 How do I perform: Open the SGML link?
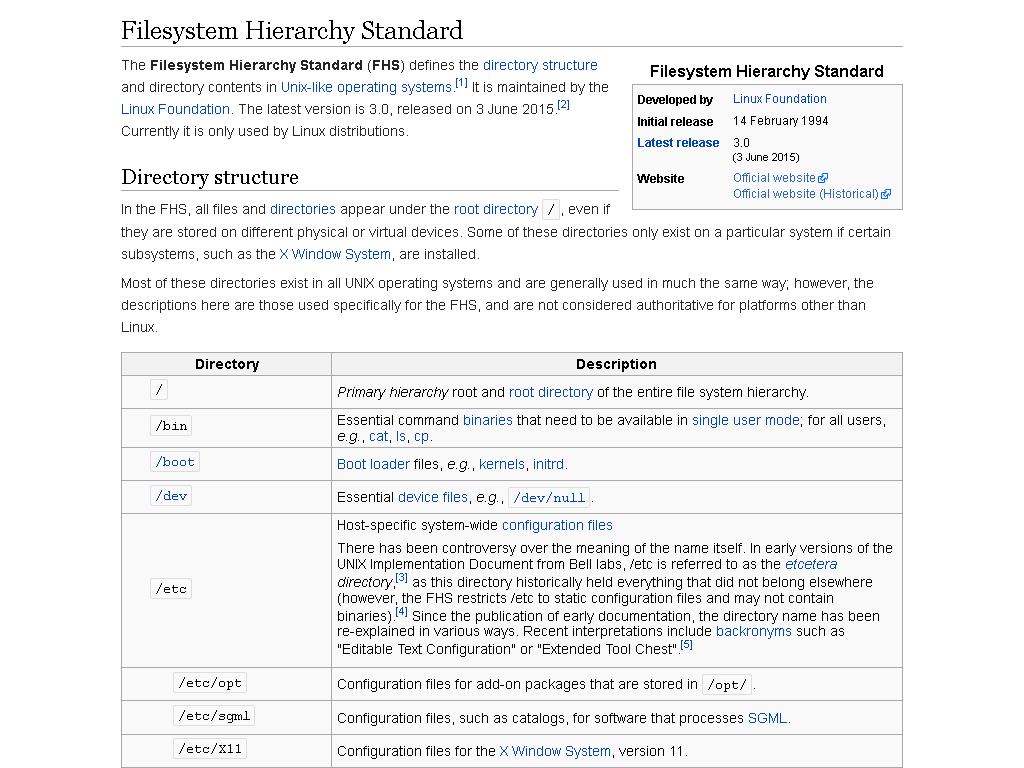[x=767, y=718]
